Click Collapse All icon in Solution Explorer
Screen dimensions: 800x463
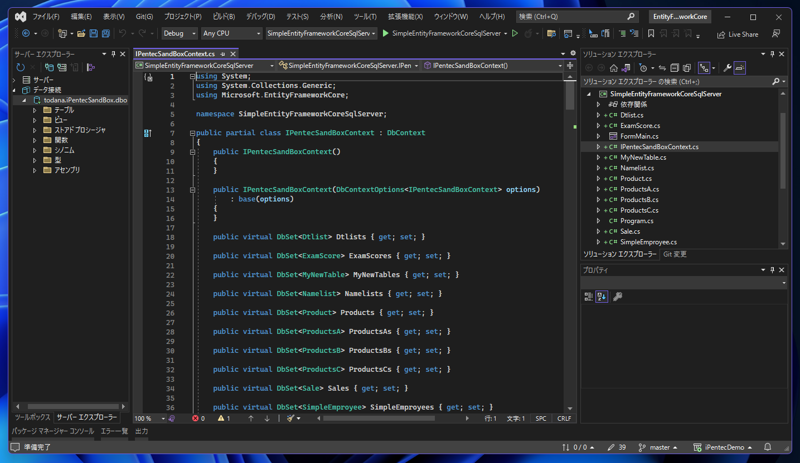pos(674,67)
